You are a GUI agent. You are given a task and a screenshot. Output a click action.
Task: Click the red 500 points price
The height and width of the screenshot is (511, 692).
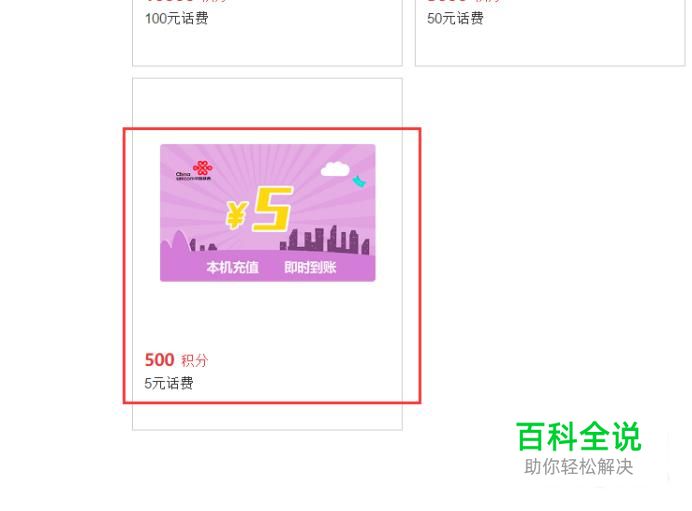pyautogui.click(x=159, y=360)
